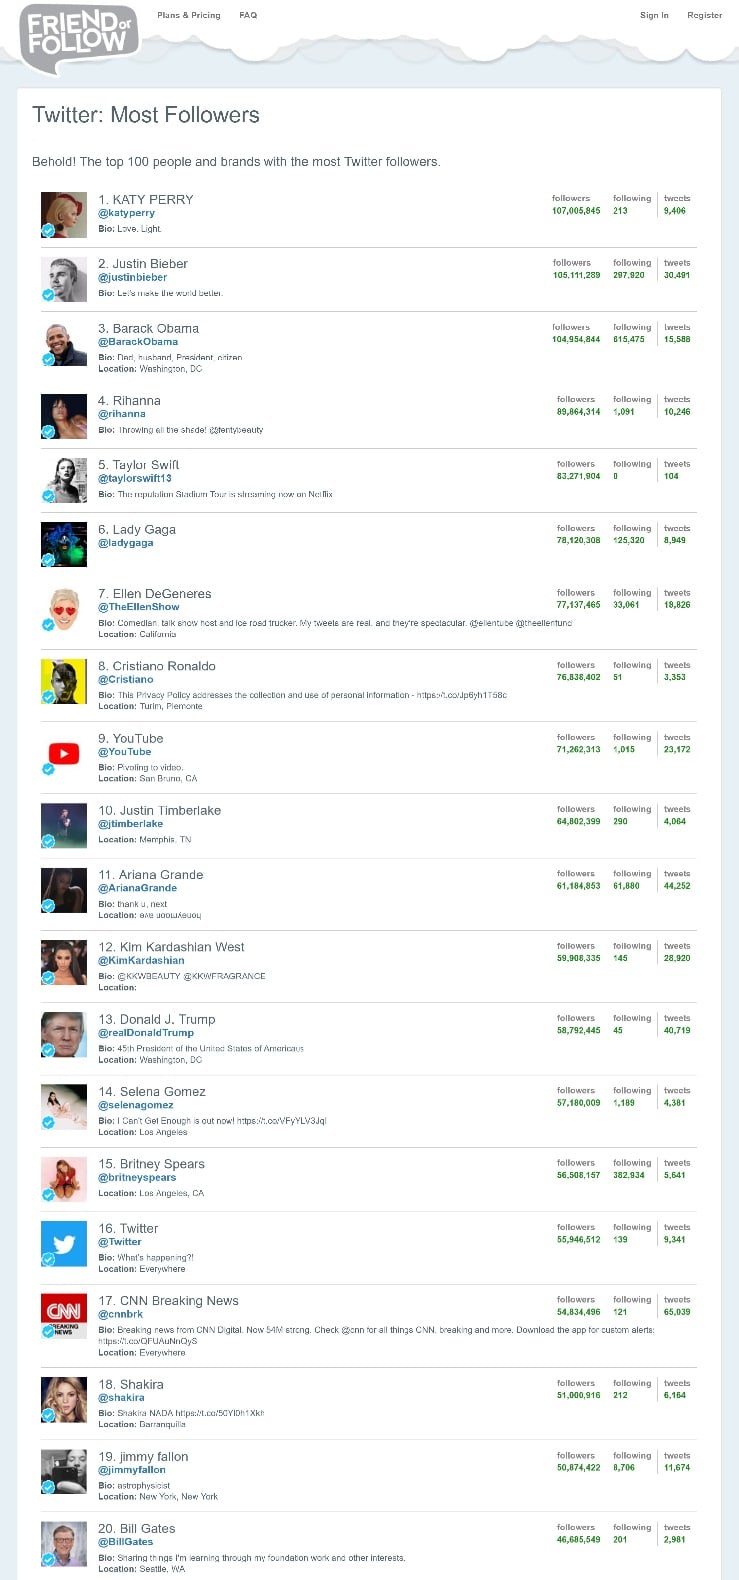Click @fentybeauty mention in Rihanna's bio
The width and height of the screenshot is (739, 1580).
click(236, 430)
